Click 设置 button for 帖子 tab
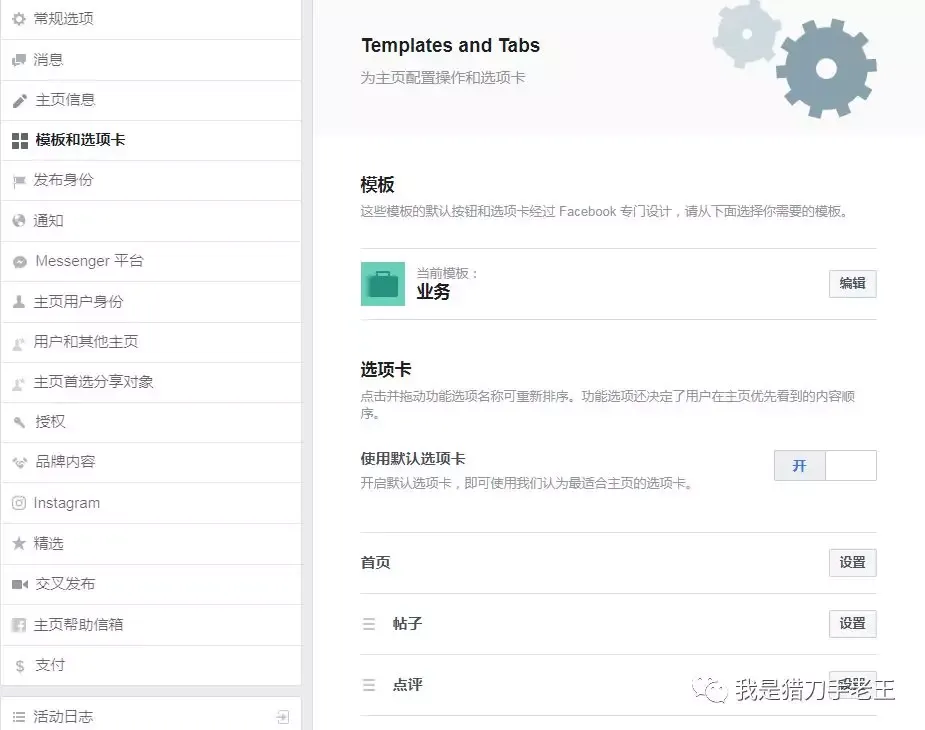The height and width of the screenshot is (730, 925). coord(852,624)
